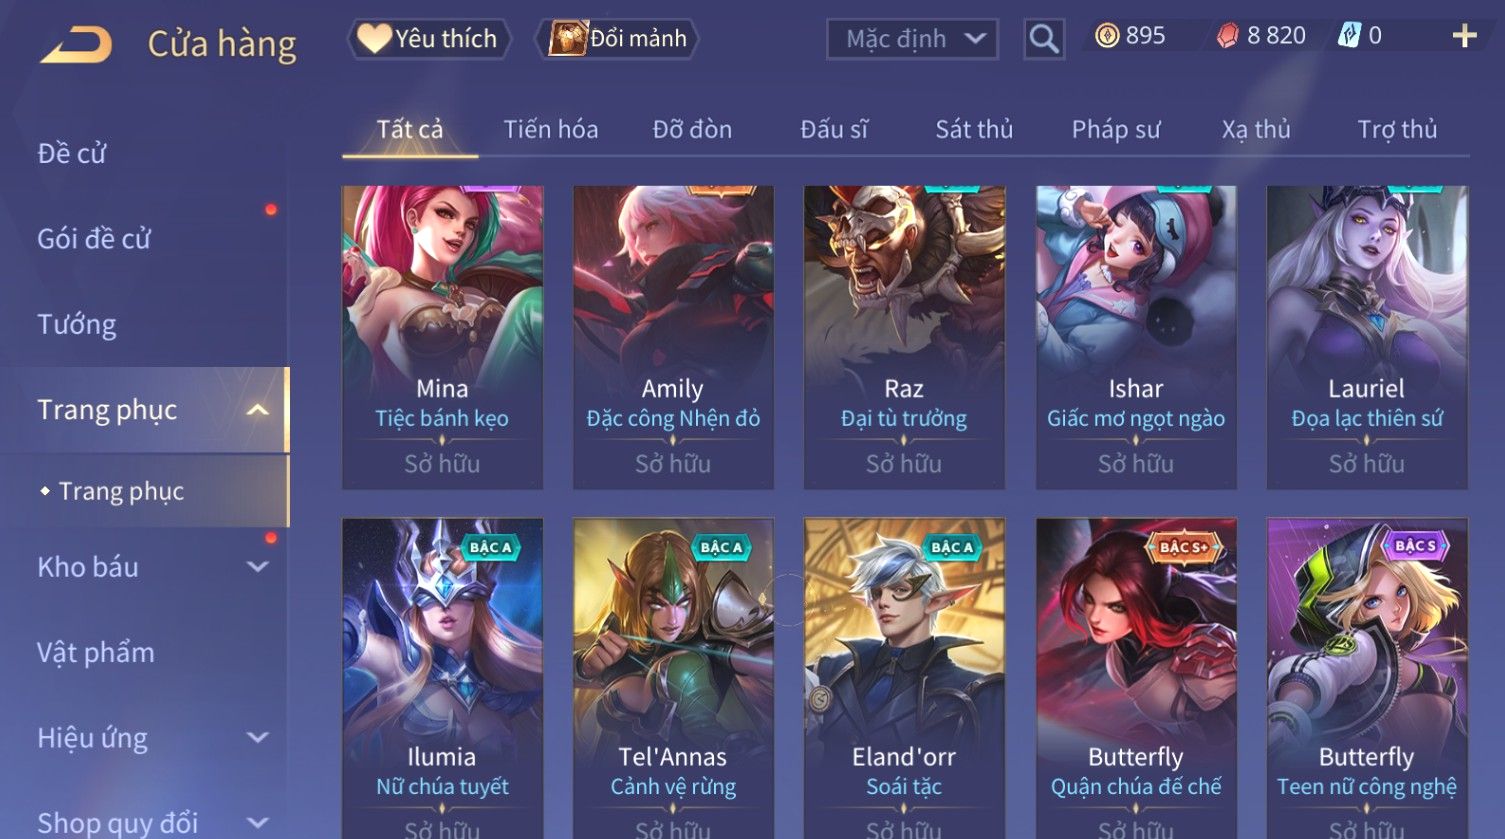Collapse the Trang phục sidebar section
1505x839 pixels.
pos(258,410)
